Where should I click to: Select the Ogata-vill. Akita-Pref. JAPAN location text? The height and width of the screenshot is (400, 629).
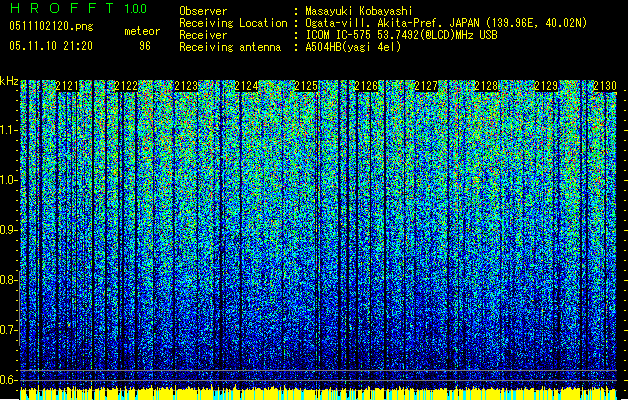pyautogui.click(x=446, y=23)
